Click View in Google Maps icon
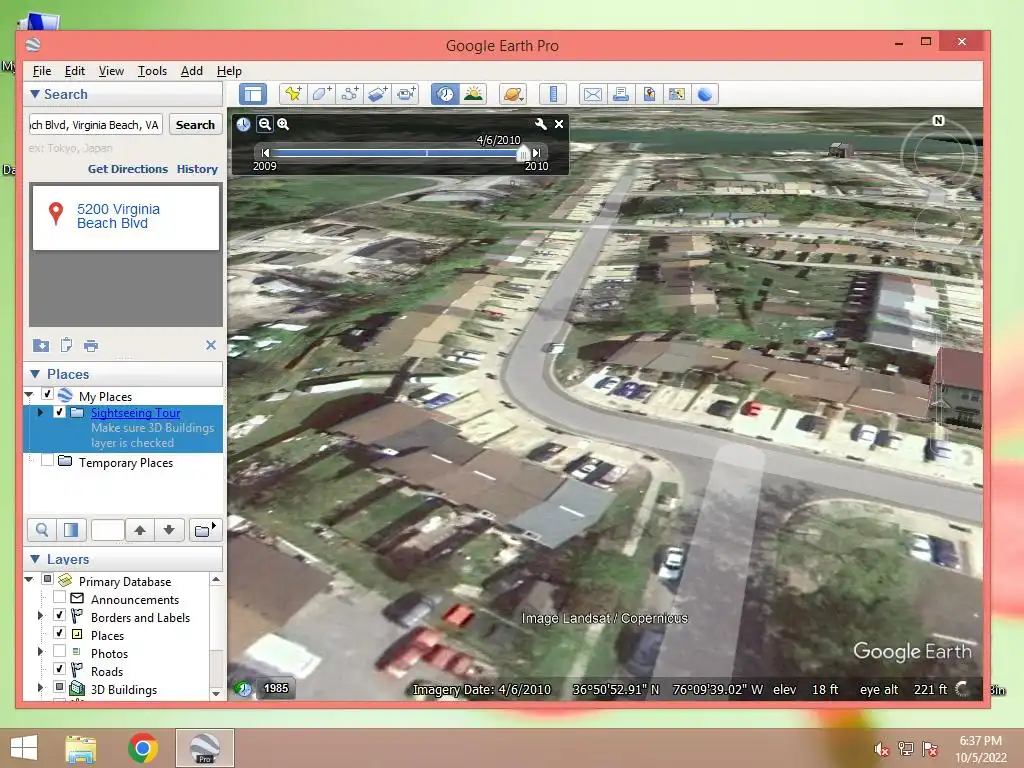Image resolution: width=1024 pixels, height=768 pixels. (677, 95)
